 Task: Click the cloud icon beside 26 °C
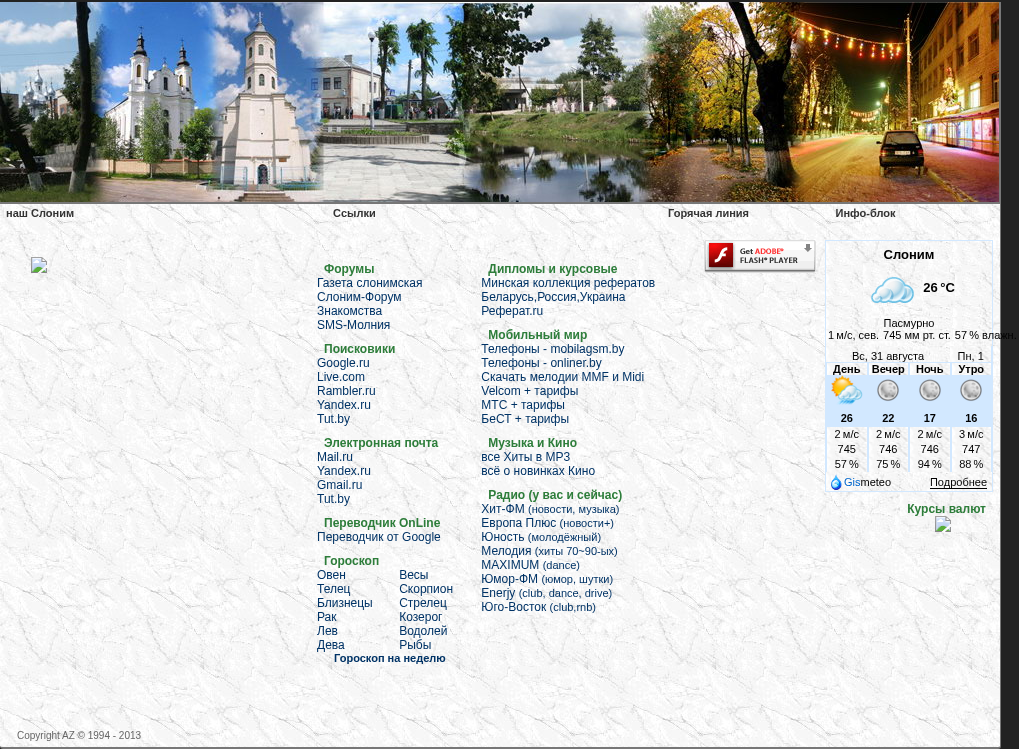click(x=892, y=289)
